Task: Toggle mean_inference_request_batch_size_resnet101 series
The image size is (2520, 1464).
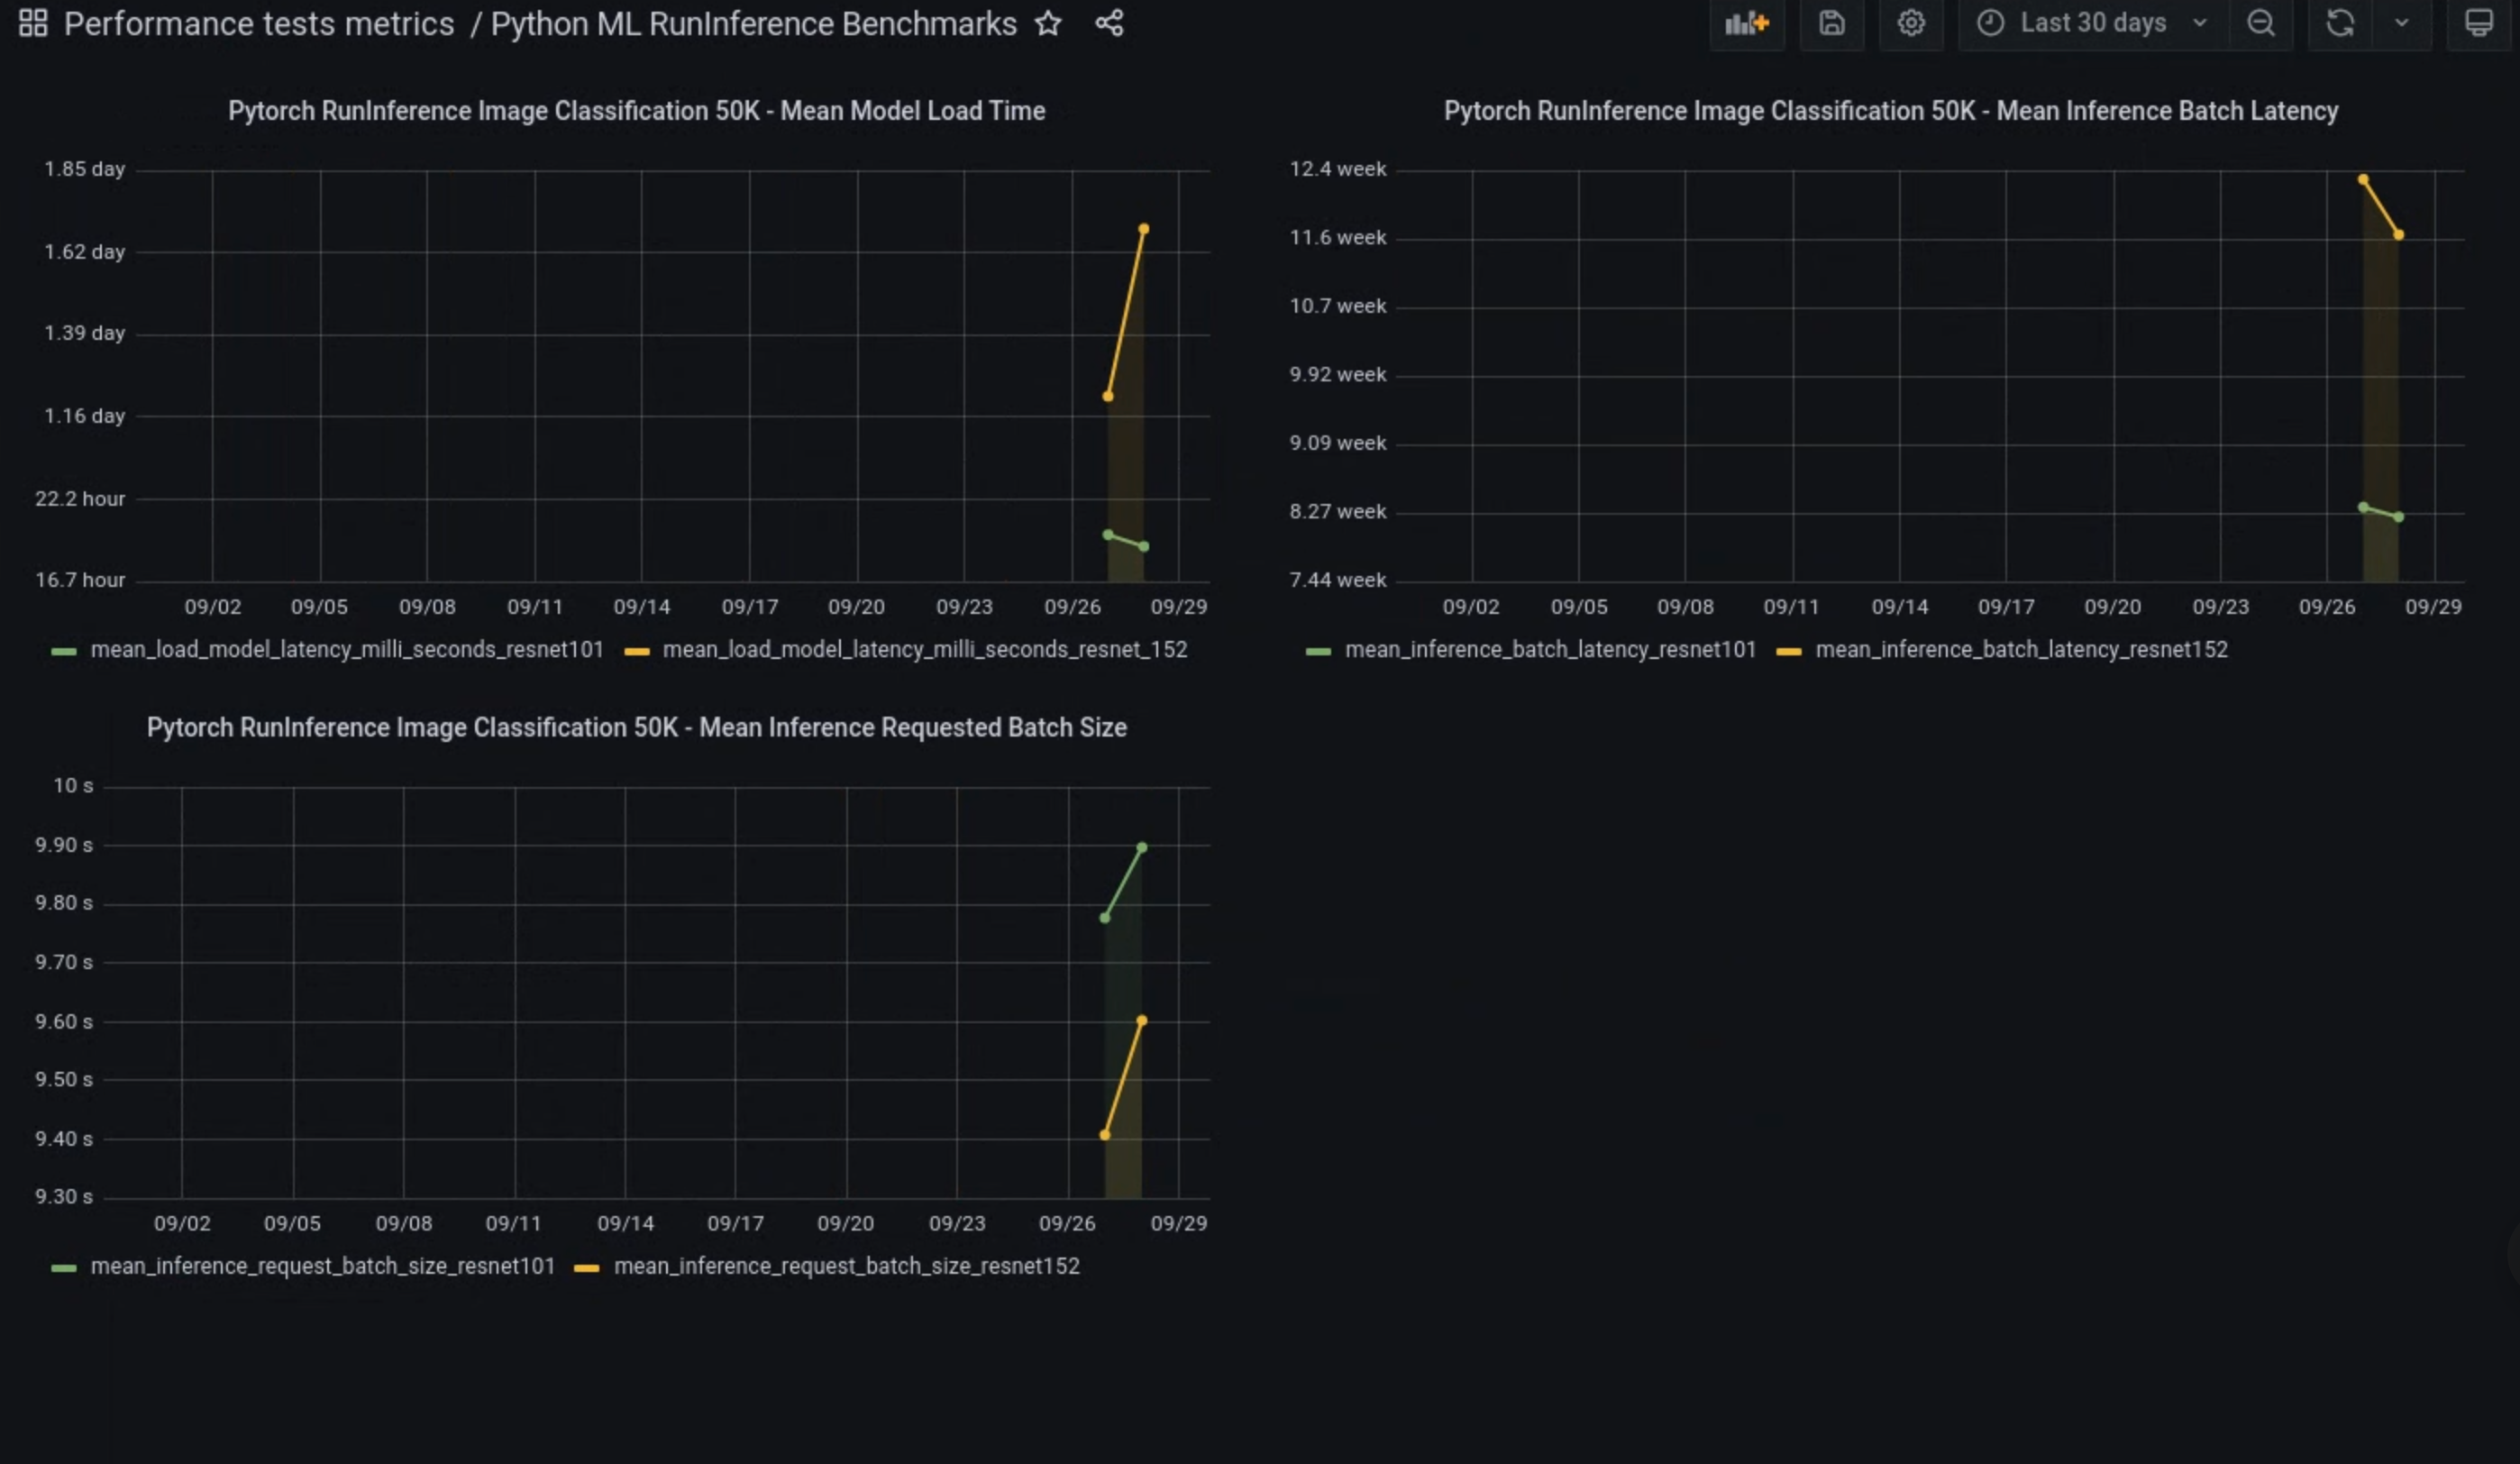Action: (x=322, y=1267)
